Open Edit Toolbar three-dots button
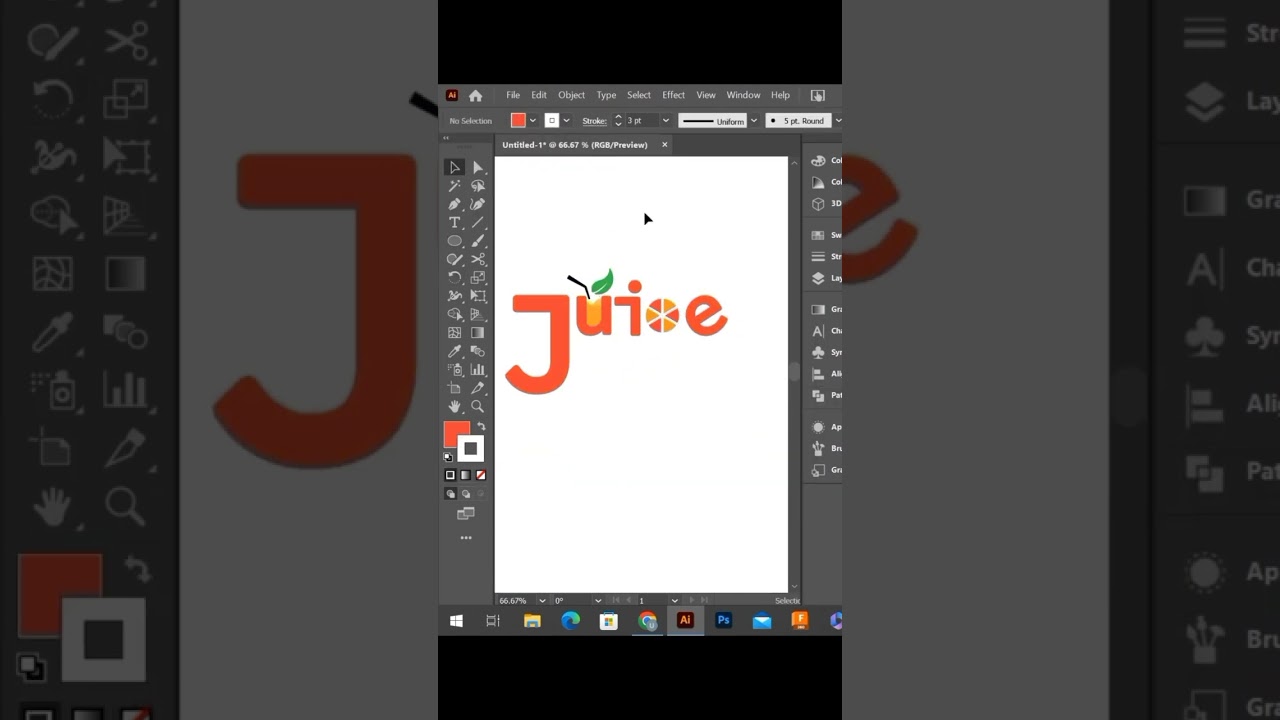 point(465,538)
